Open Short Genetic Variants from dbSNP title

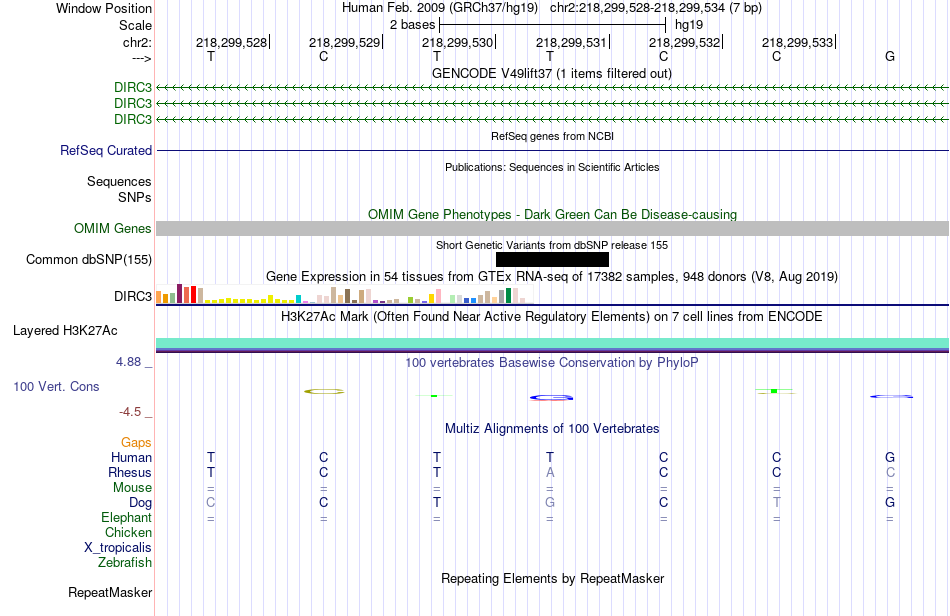552,245
